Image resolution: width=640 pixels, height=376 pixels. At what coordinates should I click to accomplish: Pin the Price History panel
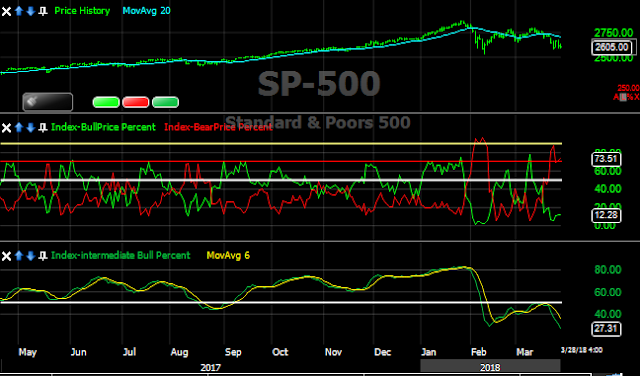[42, 11]
